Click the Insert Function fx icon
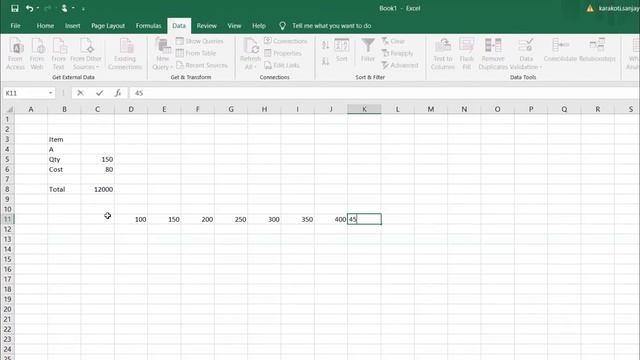Screen dimensions: 640x360 (118, 93)
